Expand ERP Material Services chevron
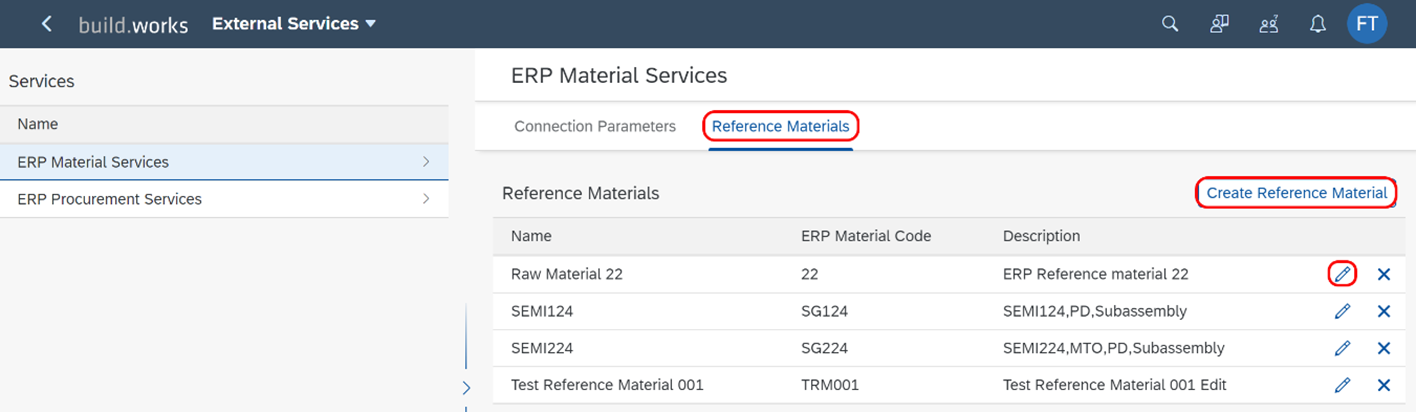The image size is (1416, 412). [x=426, y=161]
